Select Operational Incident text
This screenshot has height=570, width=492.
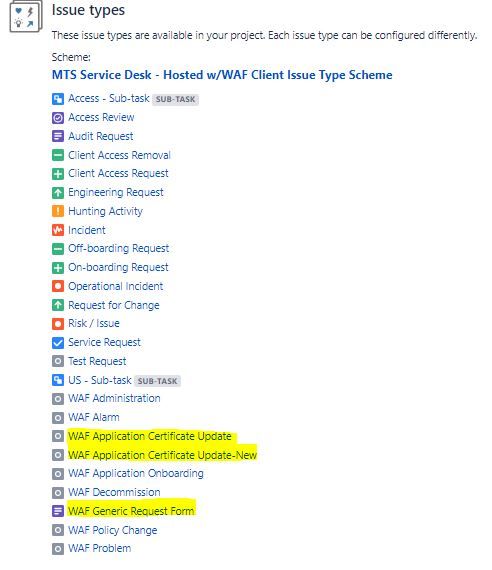(116, 286)
